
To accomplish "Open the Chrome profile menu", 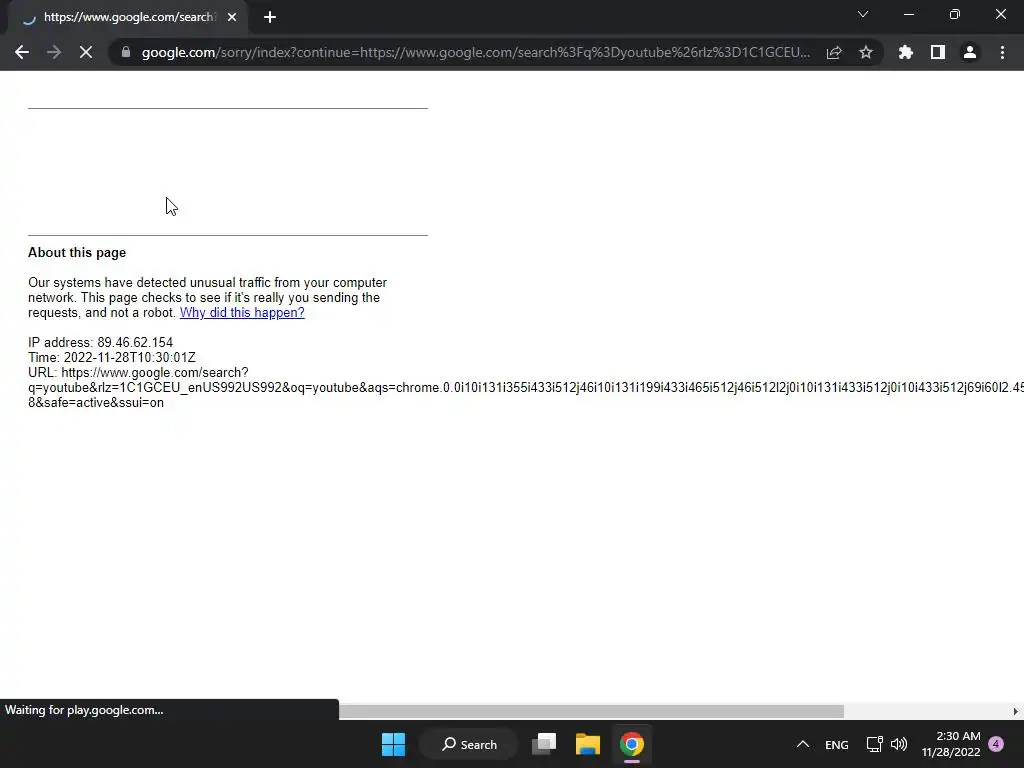I will pos(970,52).
